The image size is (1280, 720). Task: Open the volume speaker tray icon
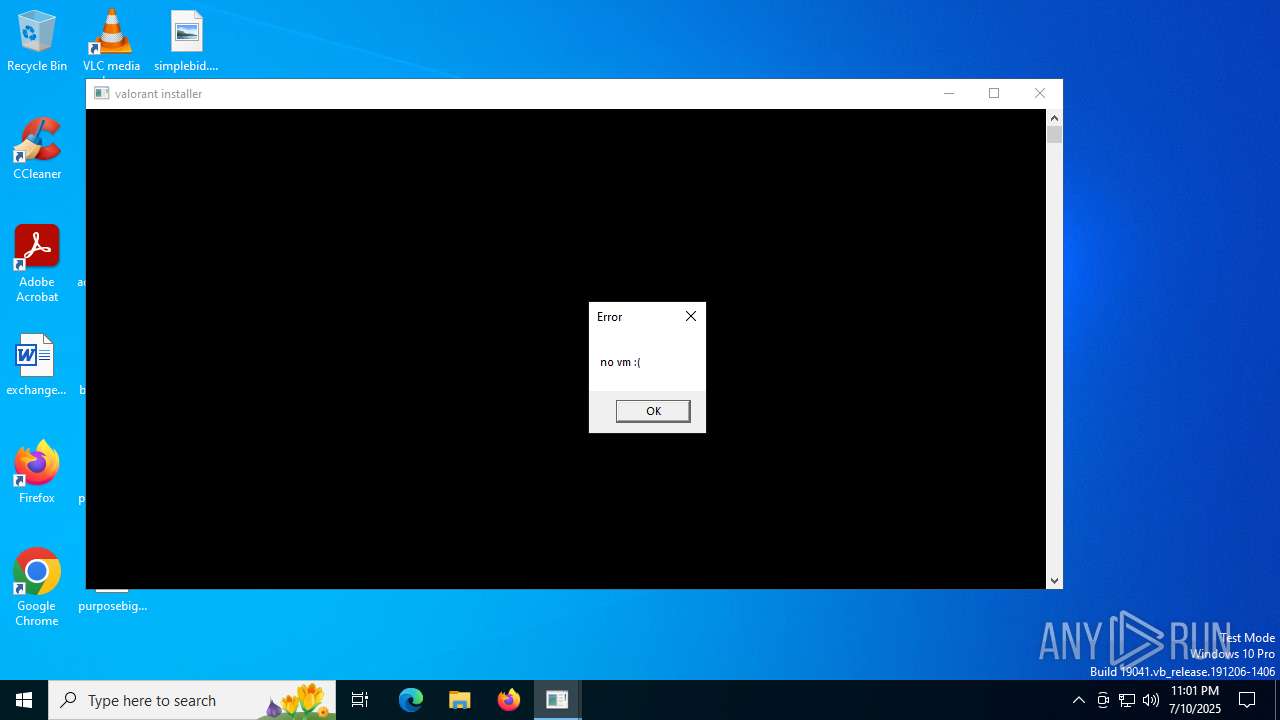point(1151,700)
